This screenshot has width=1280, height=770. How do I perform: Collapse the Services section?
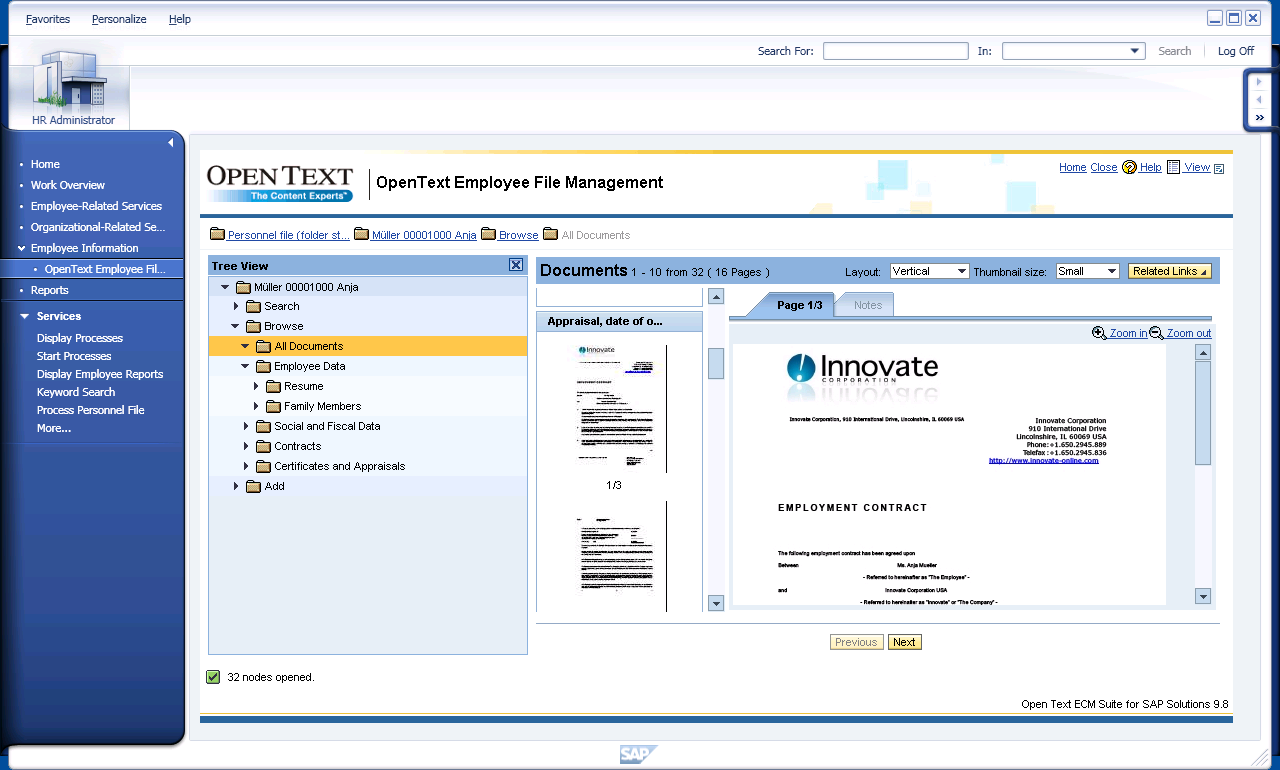(25, 316)
